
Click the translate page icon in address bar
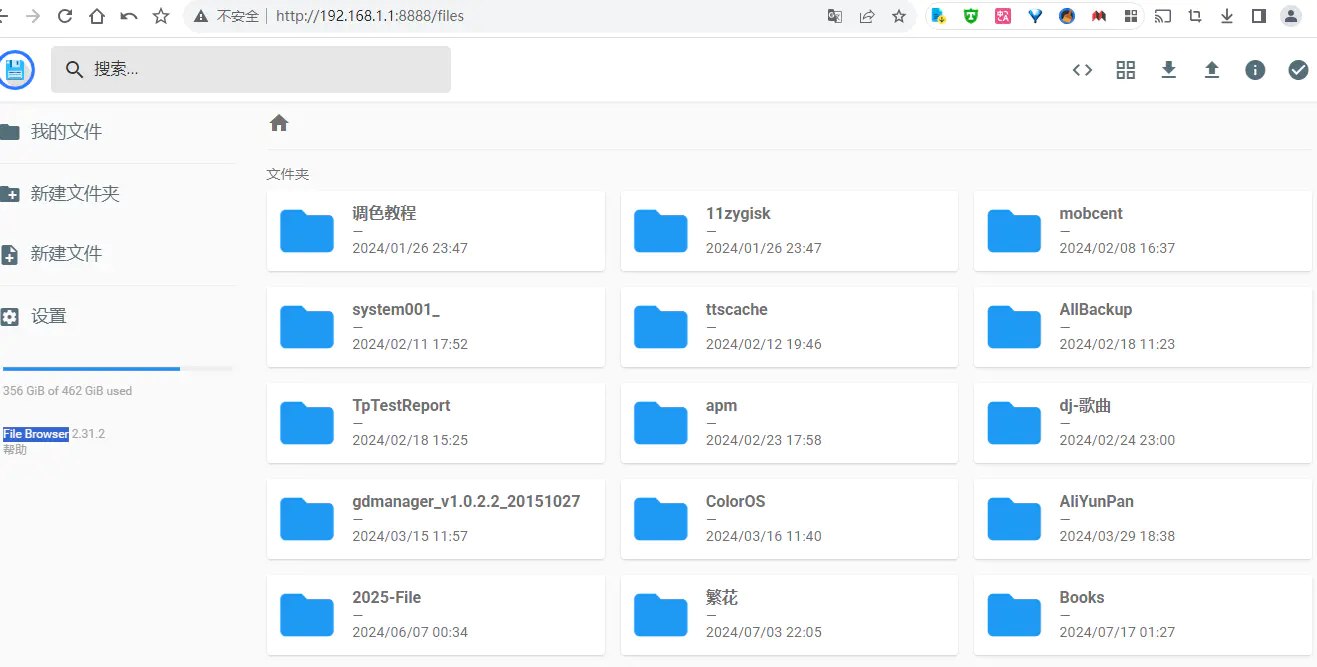835,16
